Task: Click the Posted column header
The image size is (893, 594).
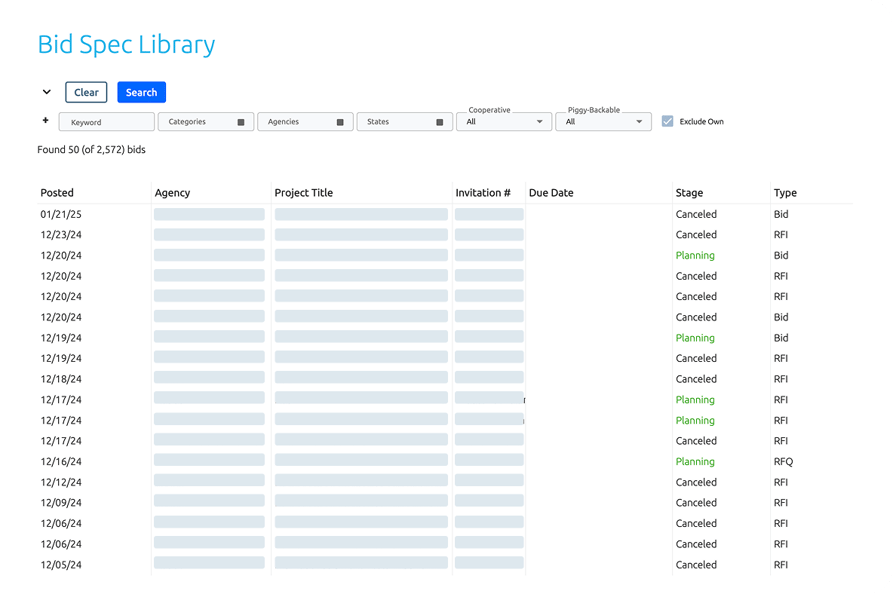Action: 57,192
